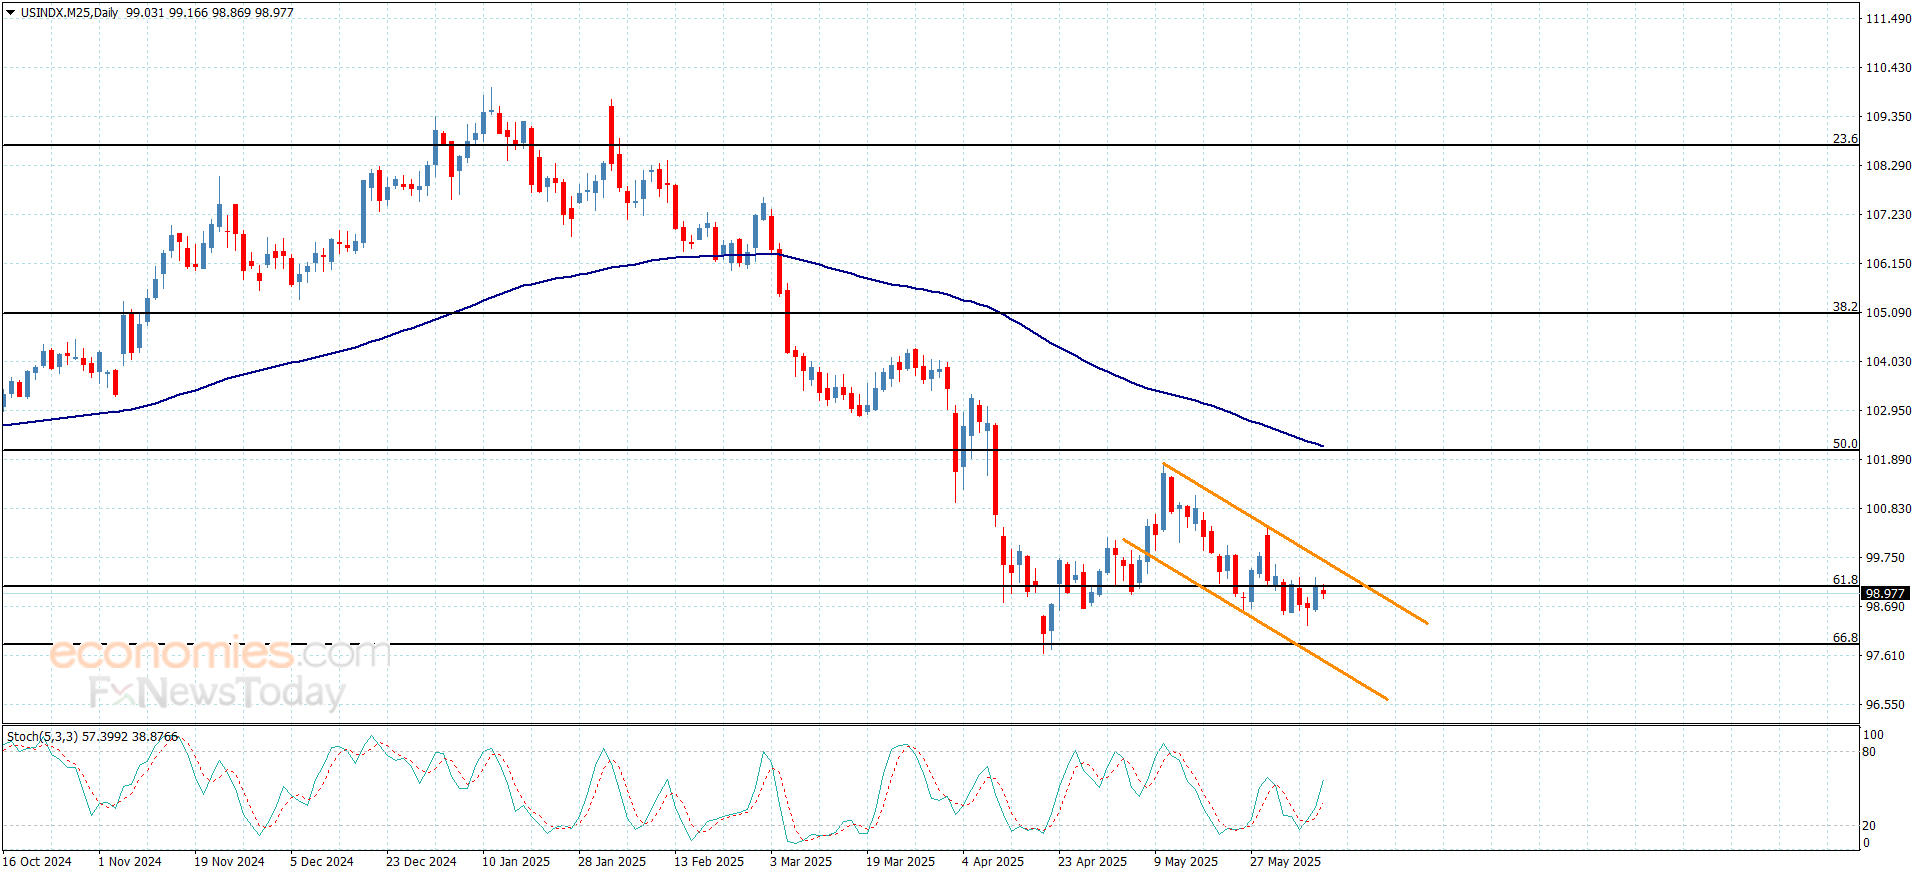The height and width of the screenshot is (874, 1916).
Task: Click the 27 May 2025 date label
Action: [1285, 861]
